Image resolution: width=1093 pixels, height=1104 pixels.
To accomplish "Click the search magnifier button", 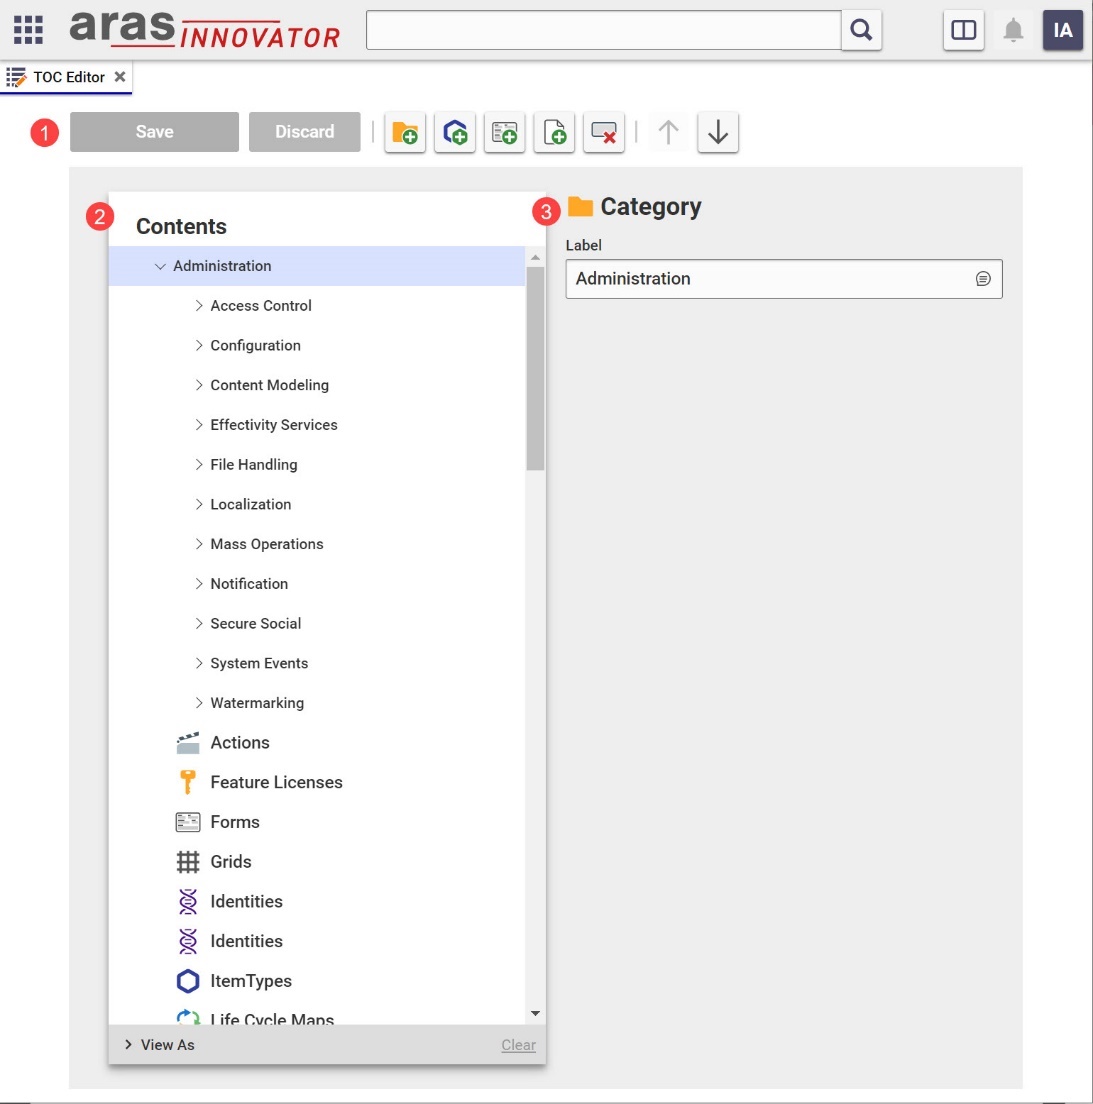I will (x=861, y=30).
